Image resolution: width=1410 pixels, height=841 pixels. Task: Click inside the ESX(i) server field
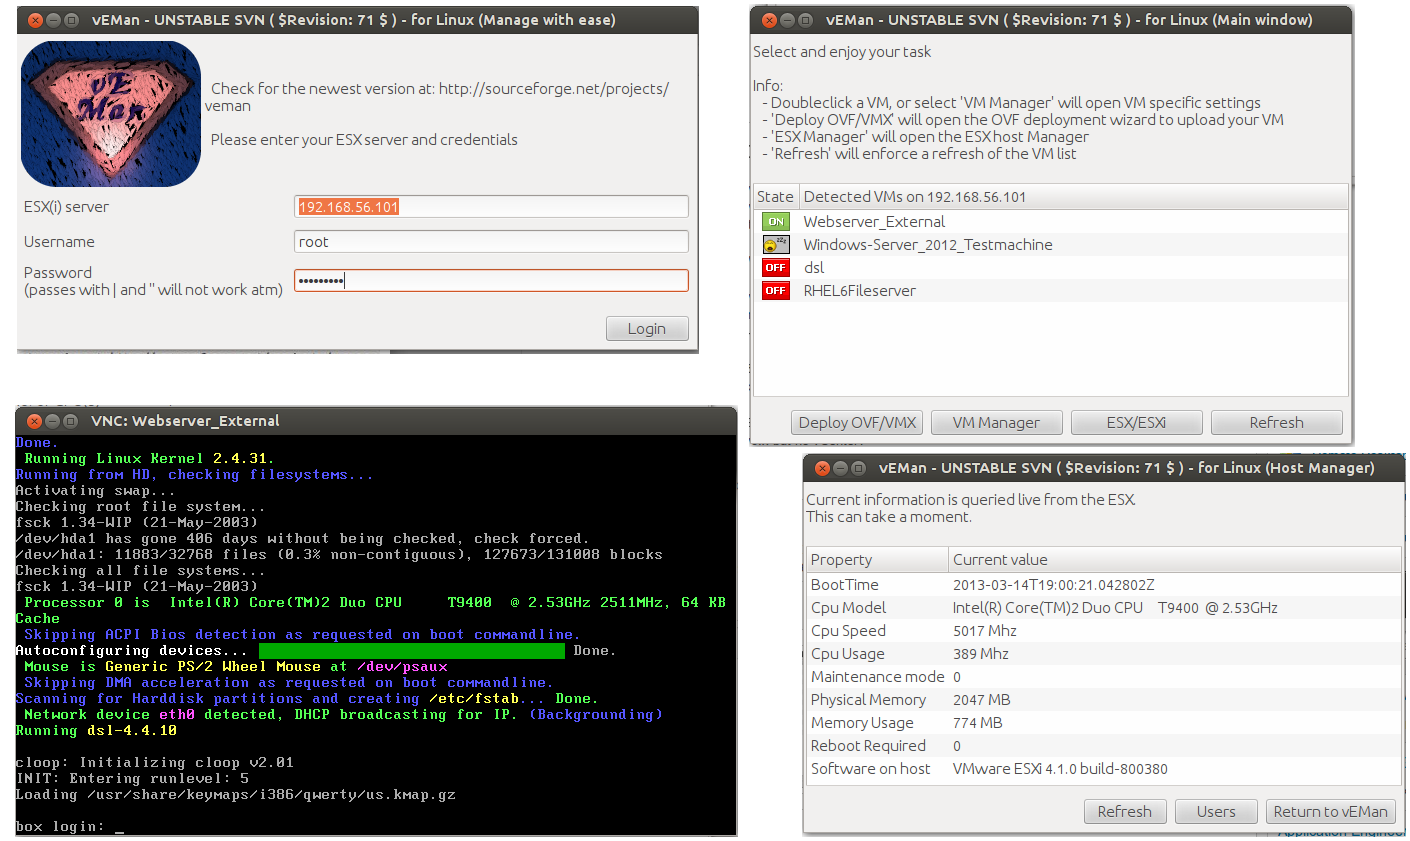point(490,206)
